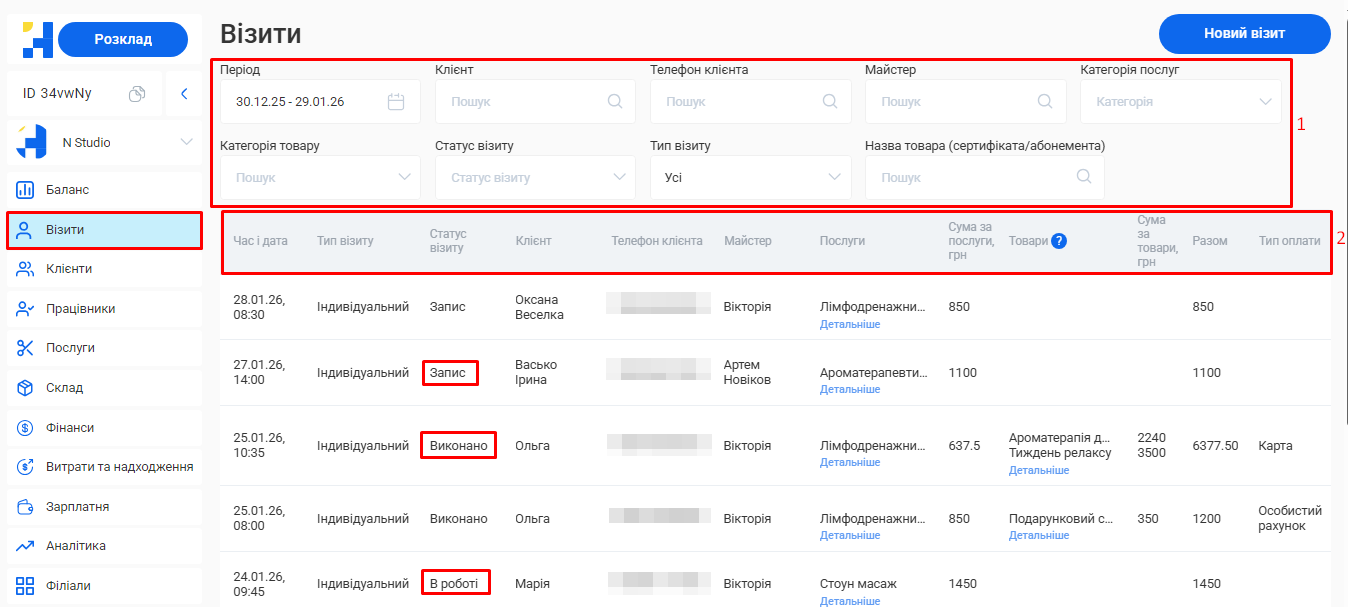
Task: Select Аналітика in the left menu
Action: [75, 546]
